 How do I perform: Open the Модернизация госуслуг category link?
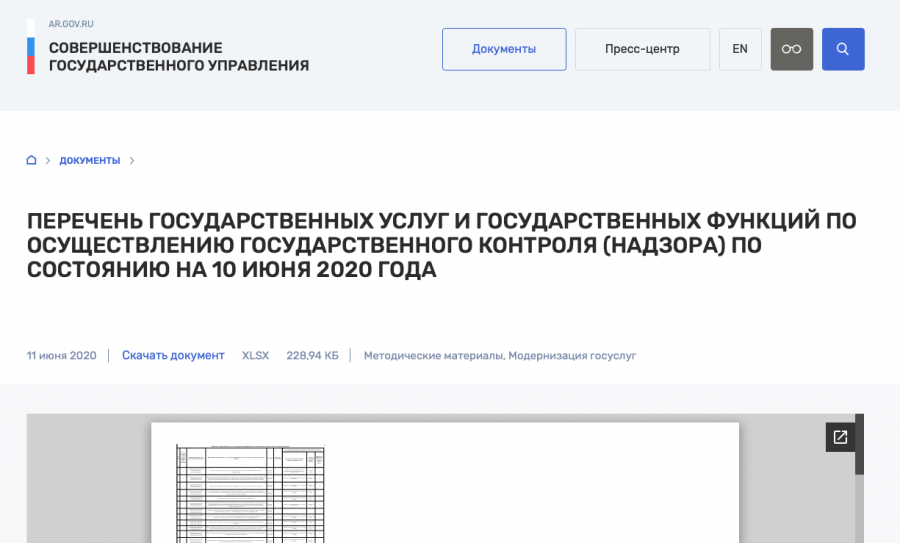pos(572,355)
